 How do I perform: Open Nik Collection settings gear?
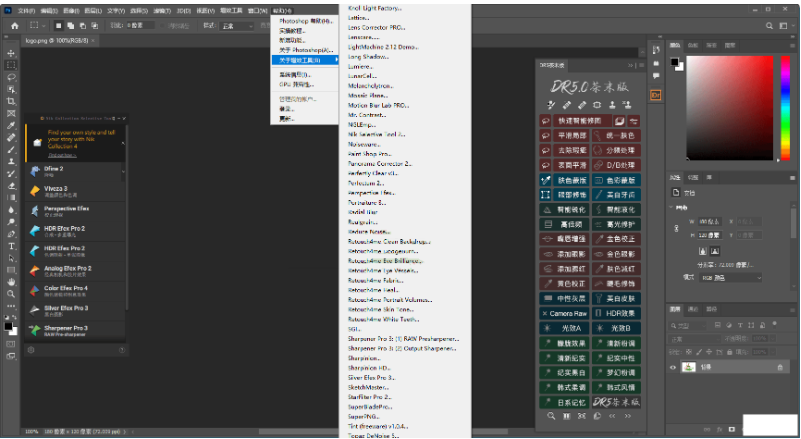coord(31,350)
